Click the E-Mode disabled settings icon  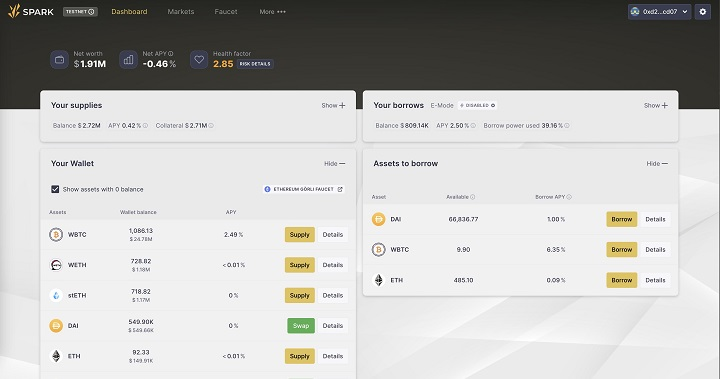click(493, 106)
